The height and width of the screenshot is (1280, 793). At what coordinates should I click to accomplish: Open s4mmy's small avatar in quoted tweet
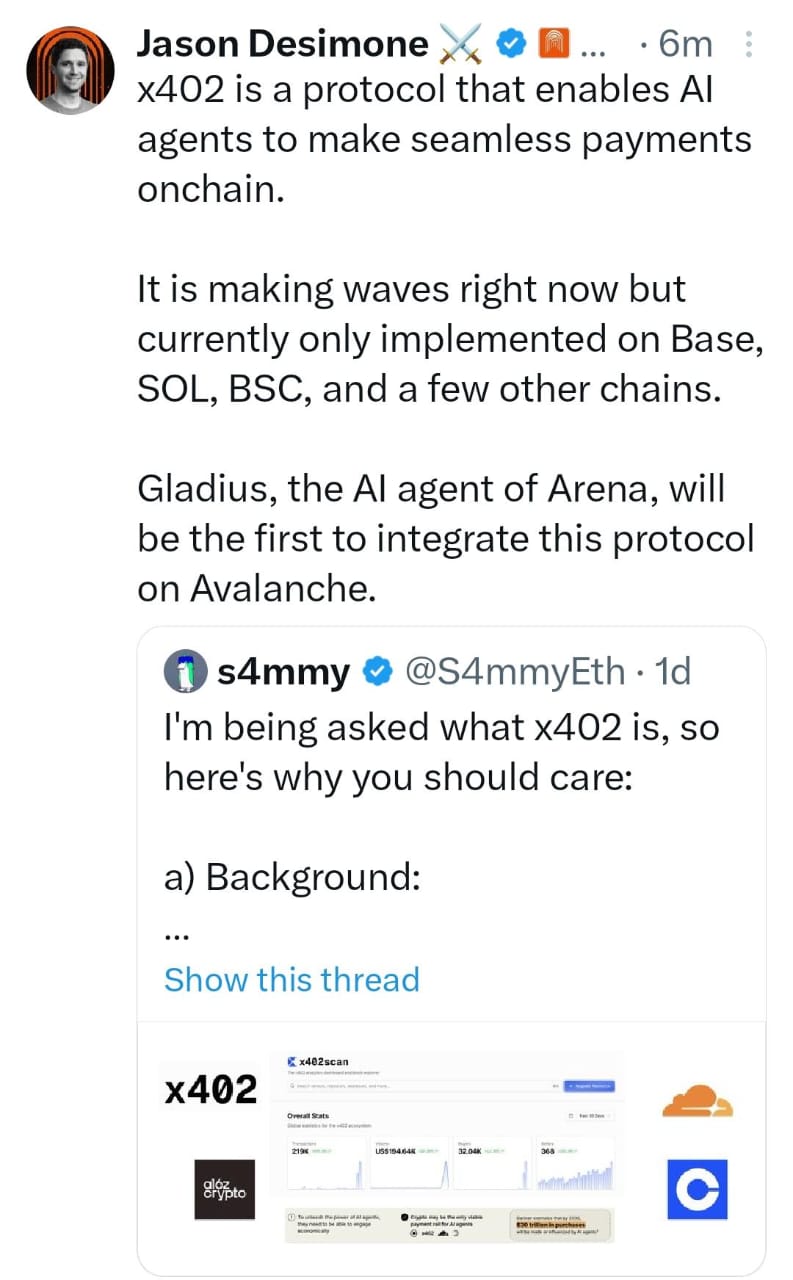pyautogui.click(x=185, y=673)
